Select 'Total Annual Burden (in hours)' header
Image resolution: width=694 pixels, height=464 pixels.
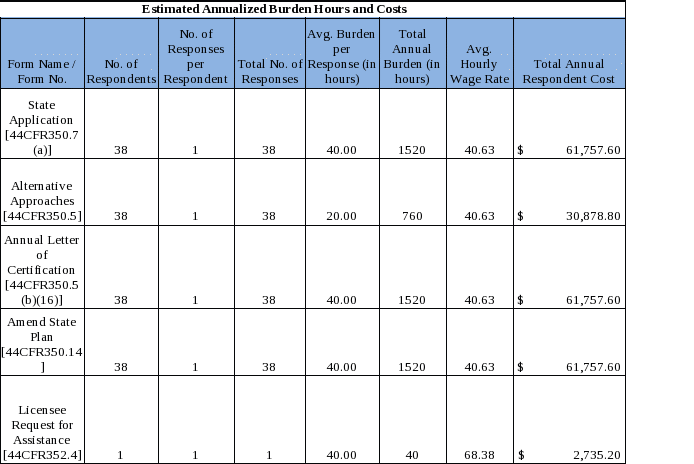[413, 54]
